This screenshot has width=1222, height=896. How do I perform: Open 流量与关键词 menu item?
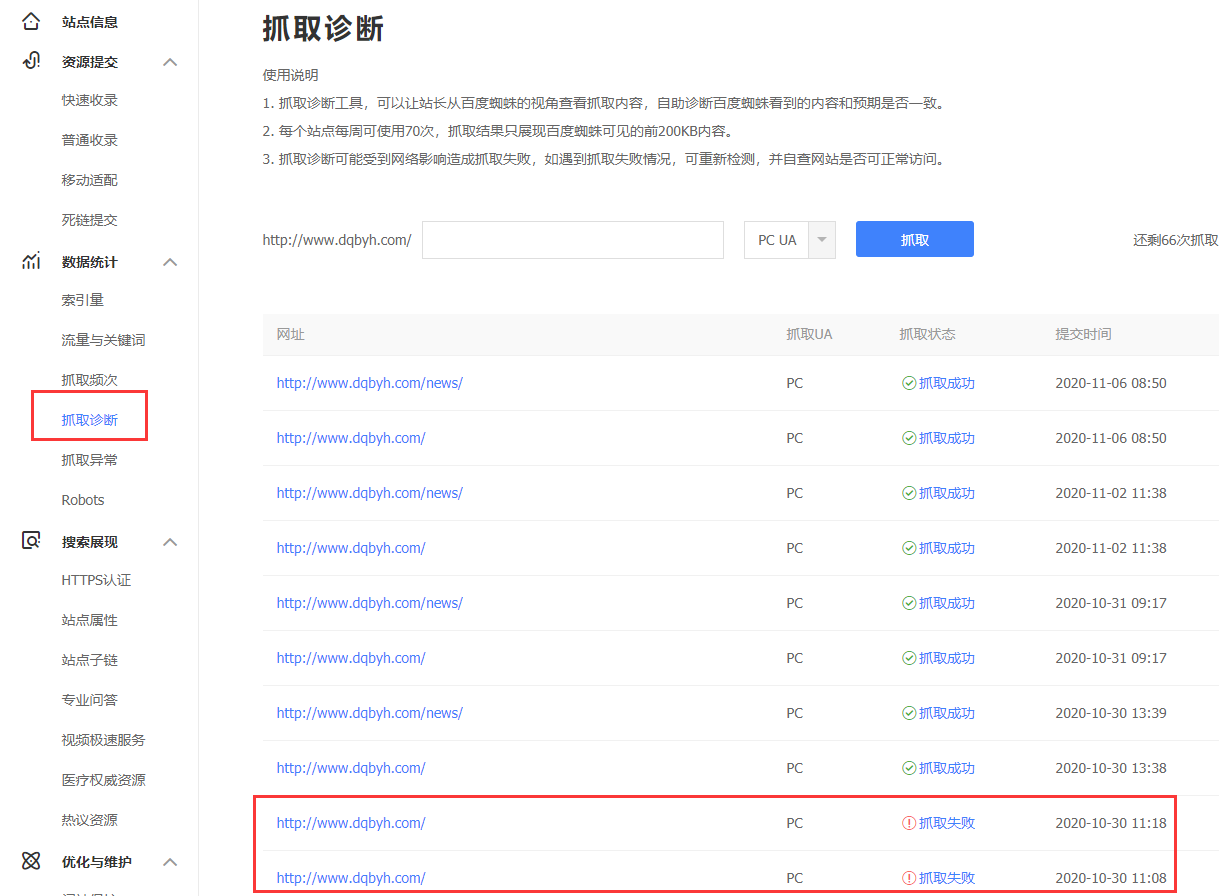(103, 340)
